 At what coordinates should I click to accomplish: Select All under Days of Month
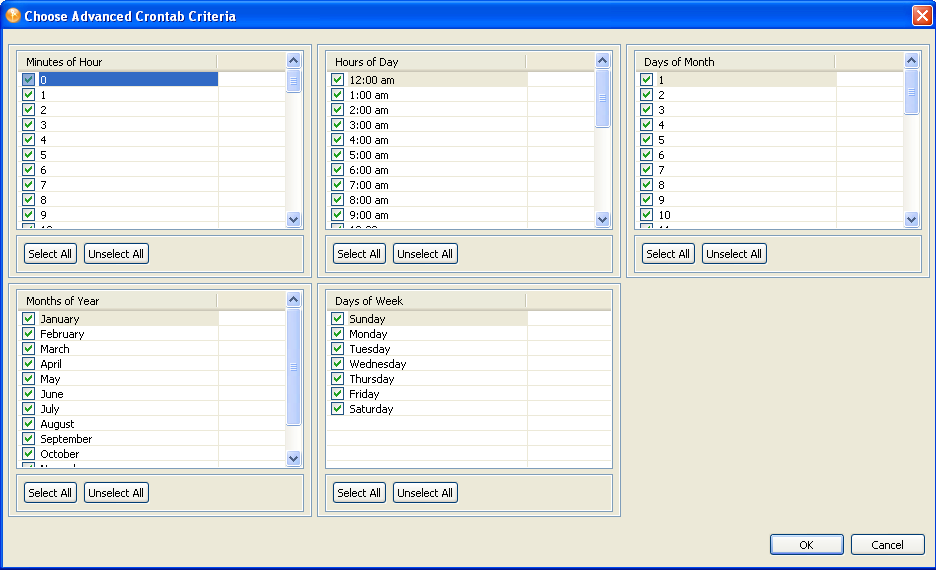click(668, 254)
